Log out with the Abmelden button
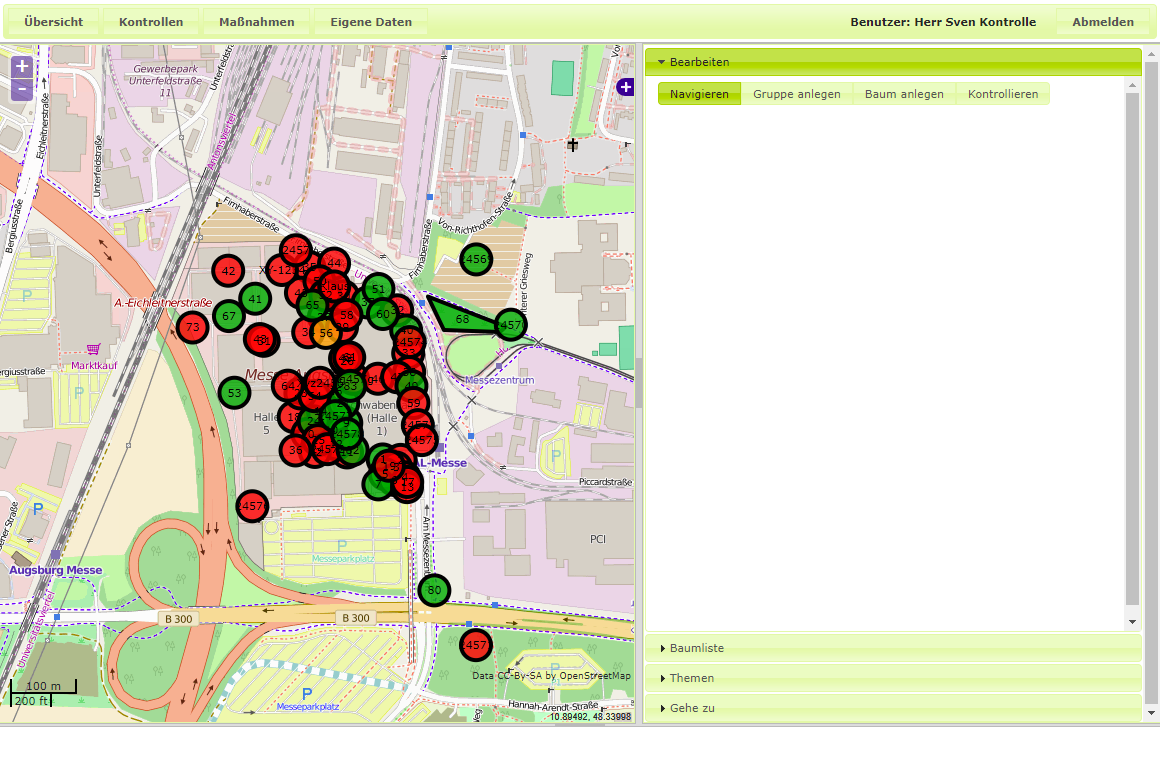The image size is (1160, 775). (x=1103, y=22)
